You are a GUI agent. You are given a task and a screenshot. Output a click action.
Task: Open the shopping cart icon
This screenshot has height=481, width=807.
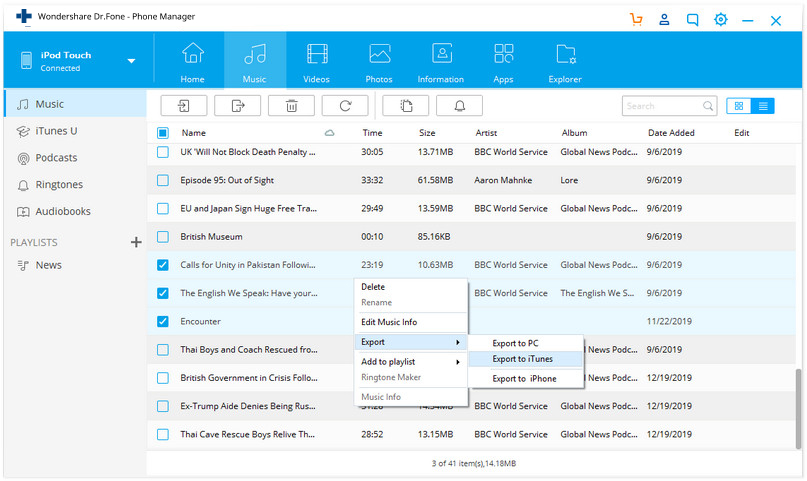pos(636,20)
